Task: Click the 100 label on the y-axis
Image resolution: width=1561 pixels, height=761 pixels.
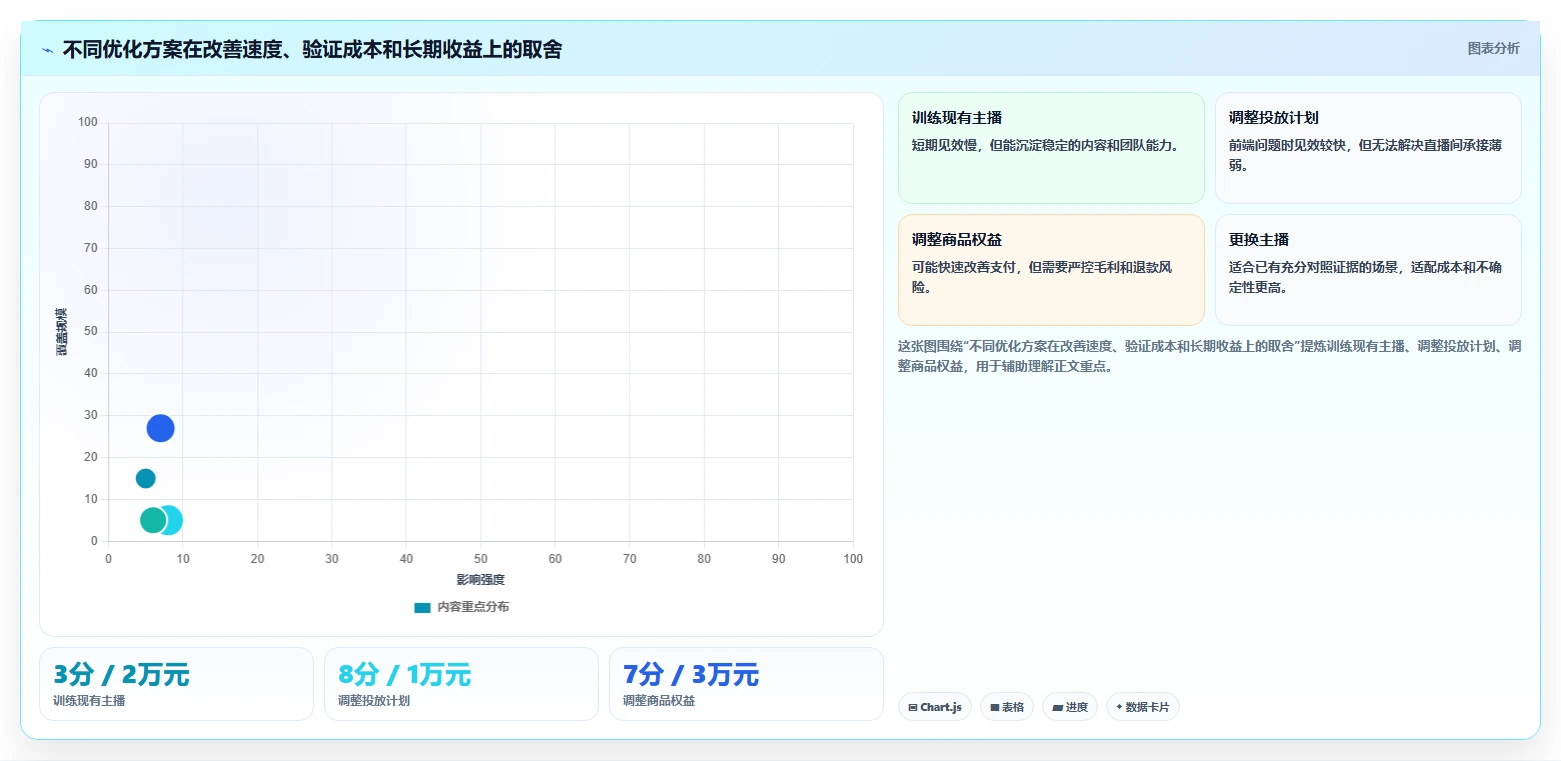Action: click(88, 122)
